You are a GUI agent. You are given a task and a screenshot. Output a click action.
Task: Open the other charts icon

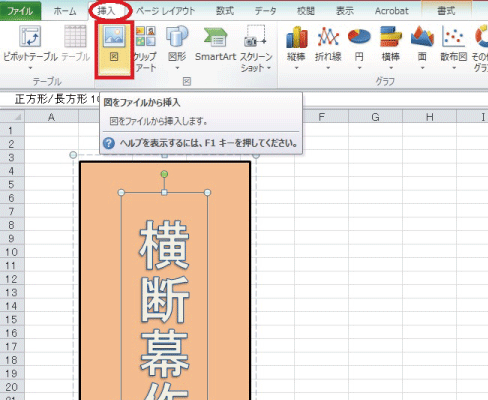(481, 37)
